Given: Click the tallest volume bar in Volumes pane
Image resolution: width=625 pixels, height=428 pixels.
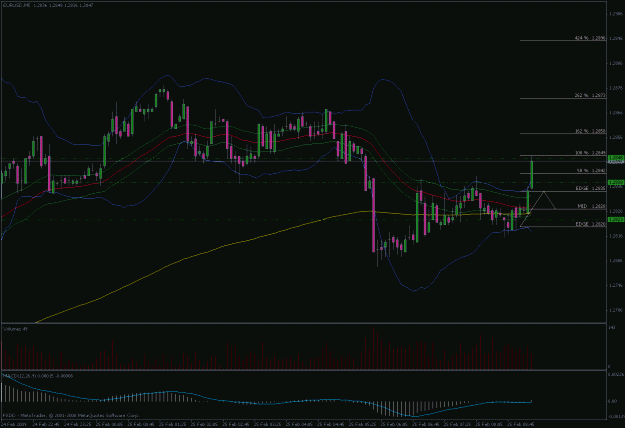Looking at the screenshot, I should [373, 348].
